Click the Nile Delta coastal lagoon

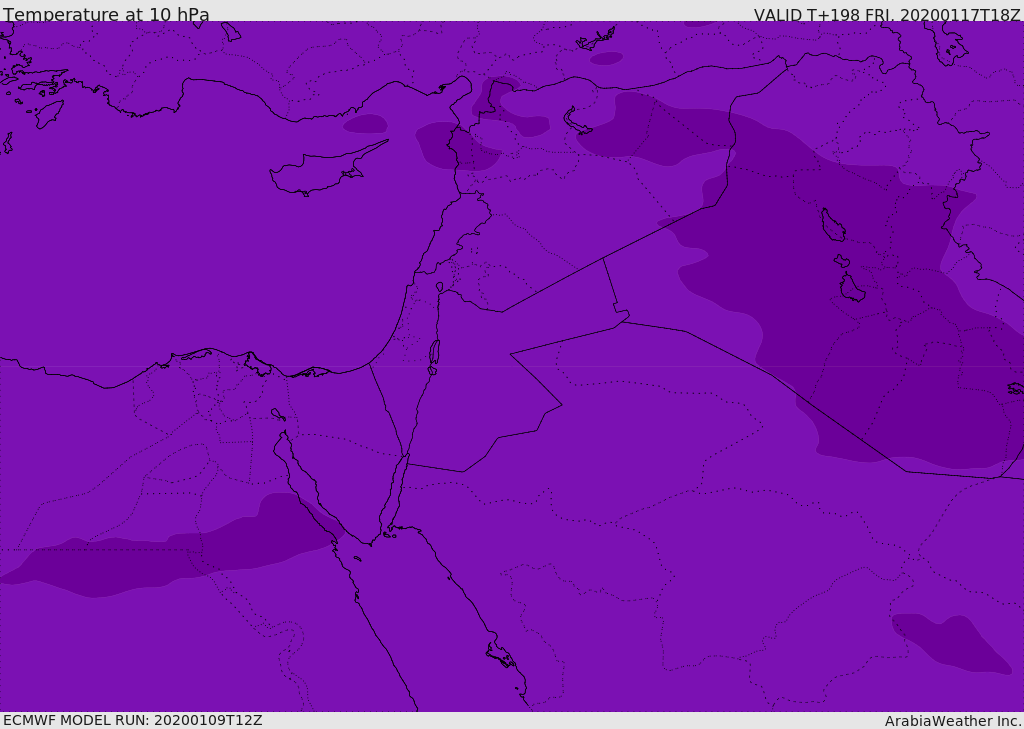pos(257,364)
